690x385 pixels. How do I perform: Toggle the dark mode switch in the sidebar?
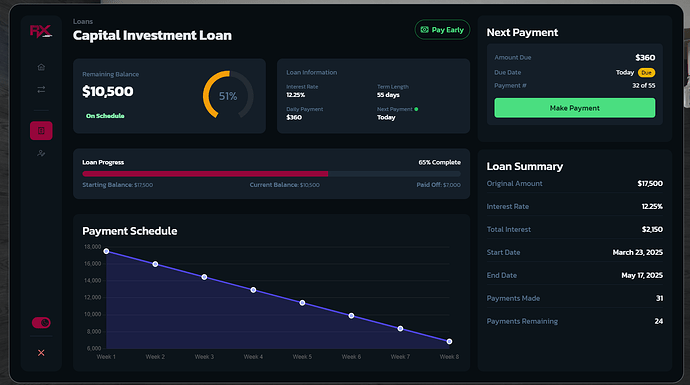(x=41, y=323)
